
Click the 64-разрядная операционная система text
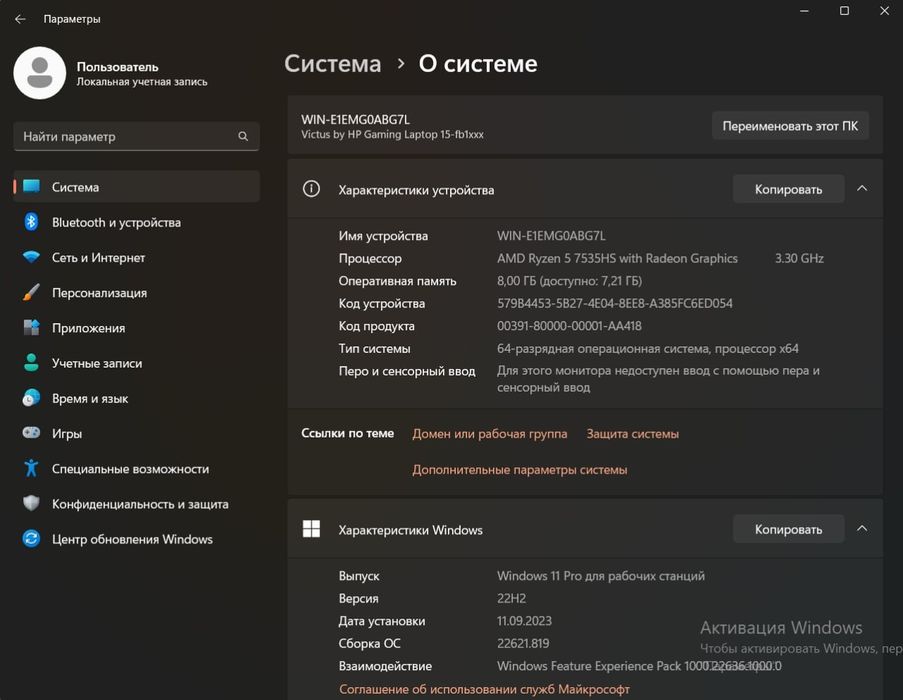(648, 348)
